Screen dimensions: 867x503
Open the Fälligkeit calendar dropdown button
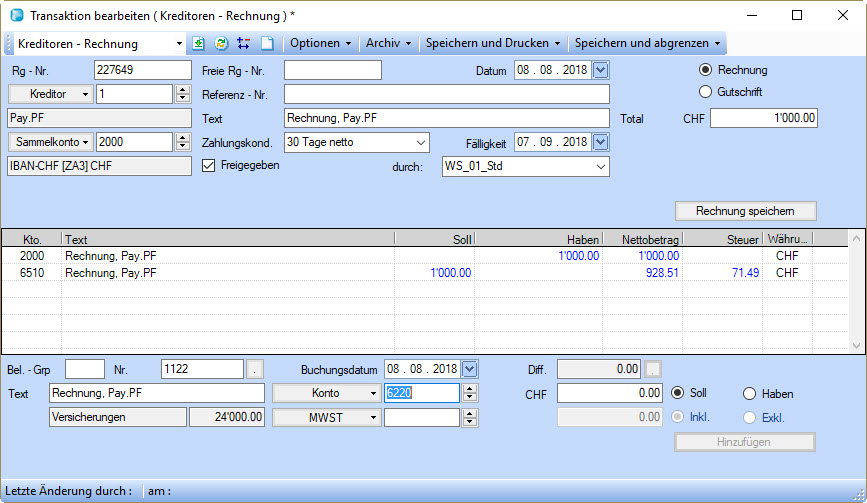coord(600,142)
